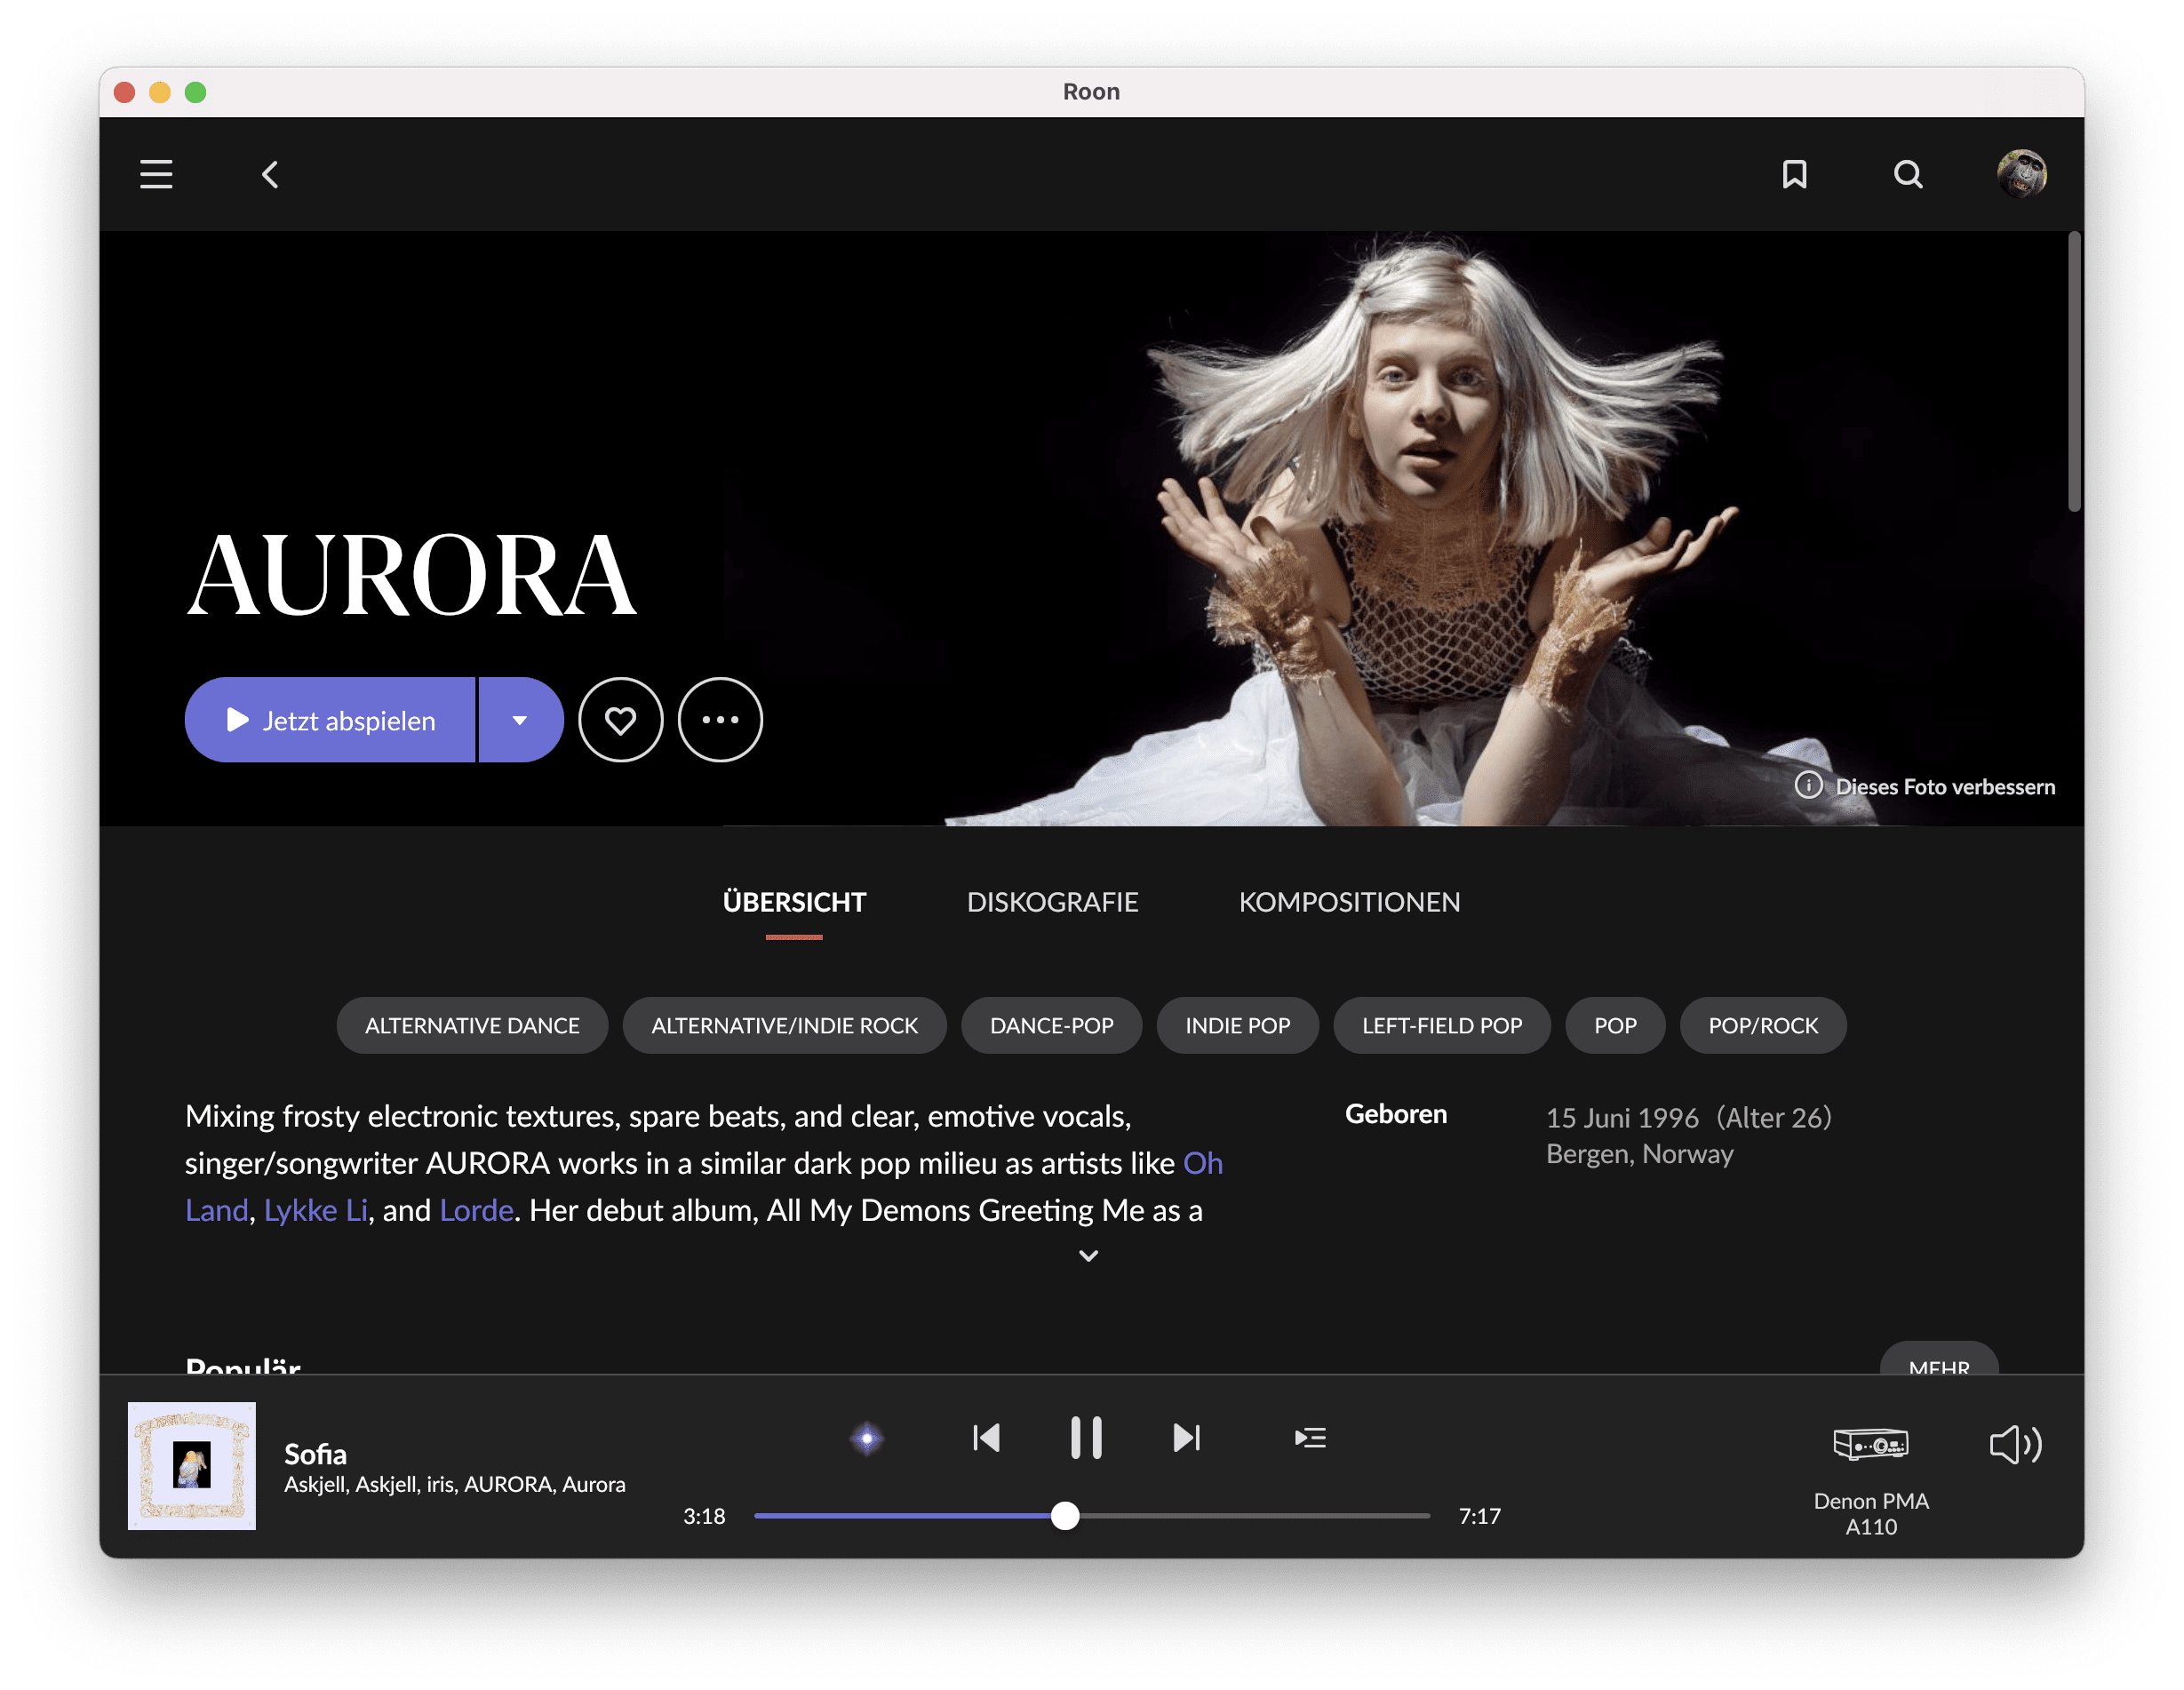Open the volume speaker control
The image size is (2184, 1690).
click(x=2015, y=1444)
